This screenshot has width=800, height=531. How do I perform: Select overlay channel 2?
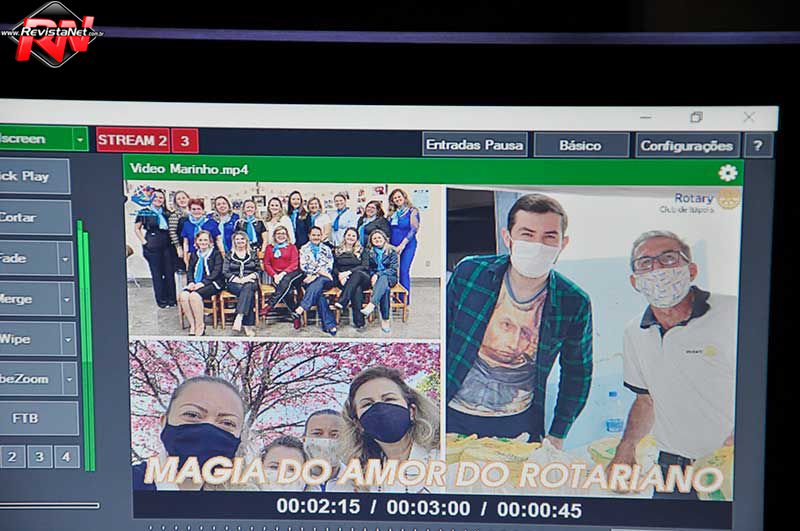point(12,457)
